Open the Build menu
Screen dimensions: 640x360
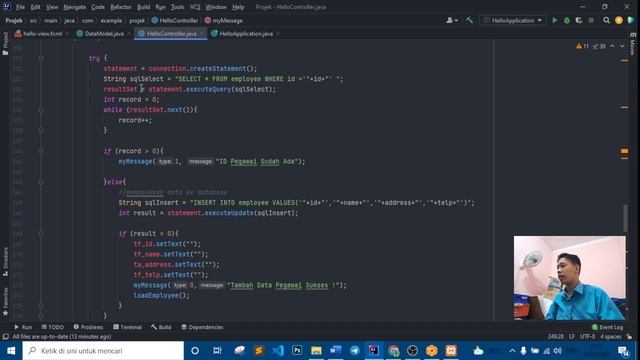[x=143, y=7]
